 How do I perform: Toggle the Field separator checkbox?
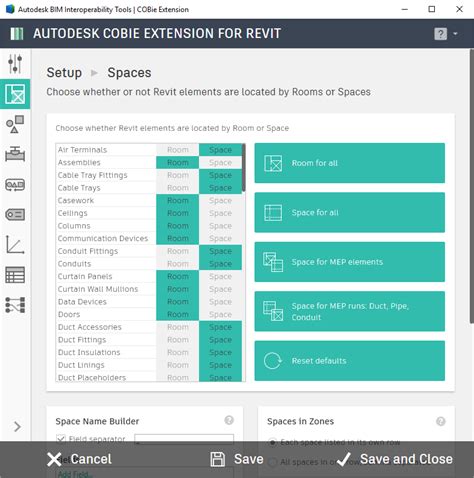point(61,438)
